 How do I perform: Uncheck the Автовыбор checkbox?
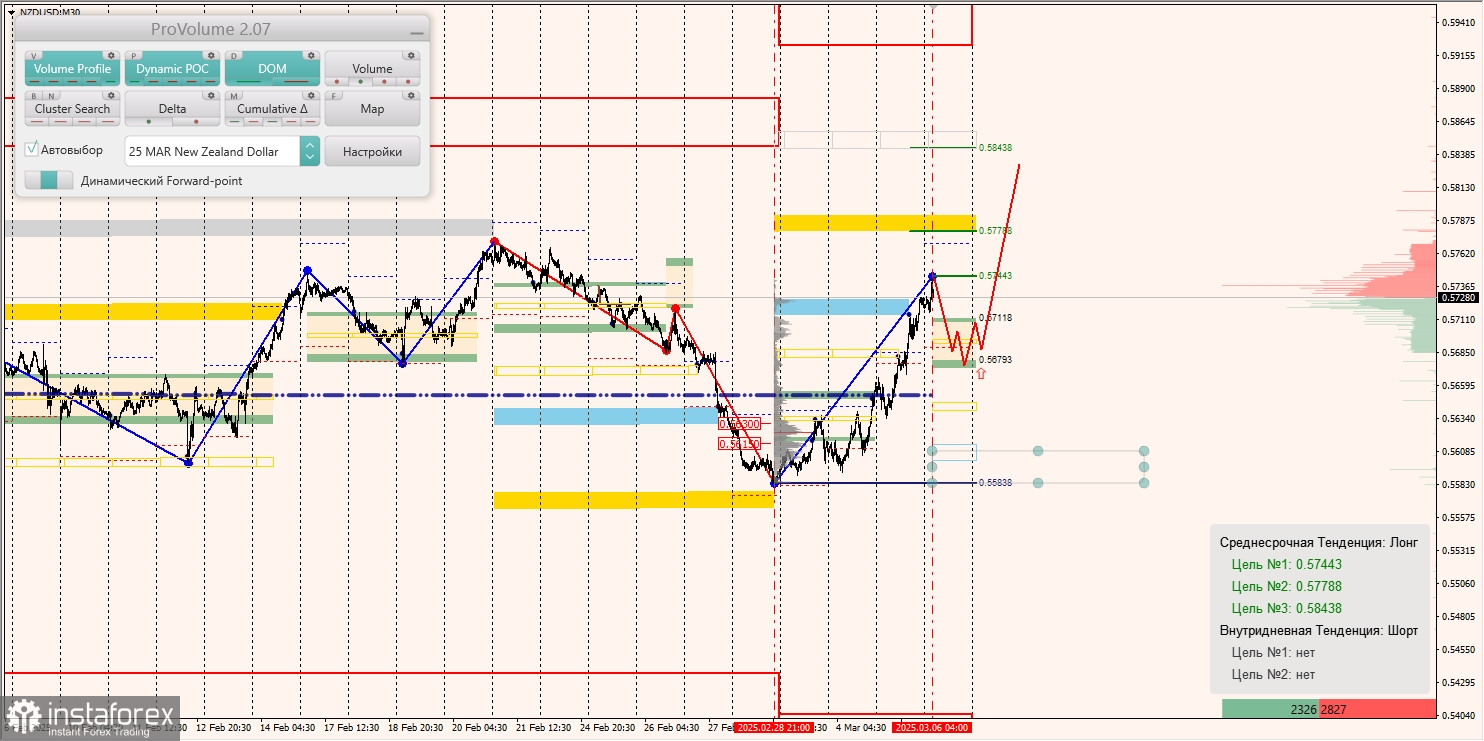point(32,149)
